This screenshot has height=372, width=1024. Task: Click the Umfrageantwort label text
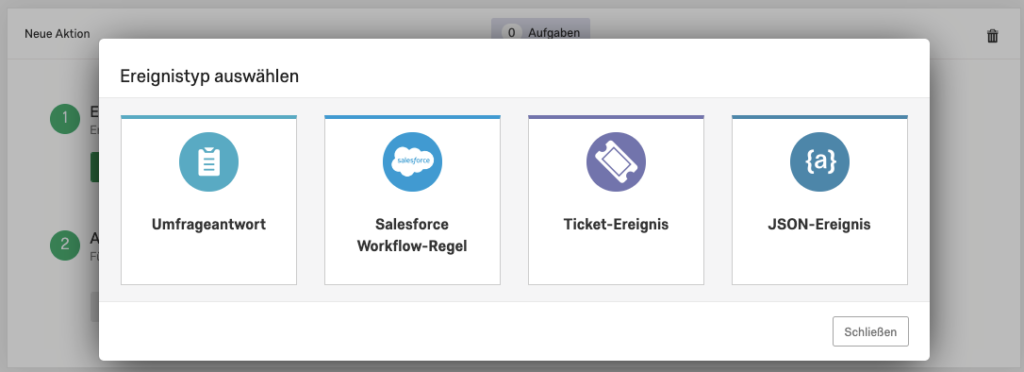click(209, 225)
